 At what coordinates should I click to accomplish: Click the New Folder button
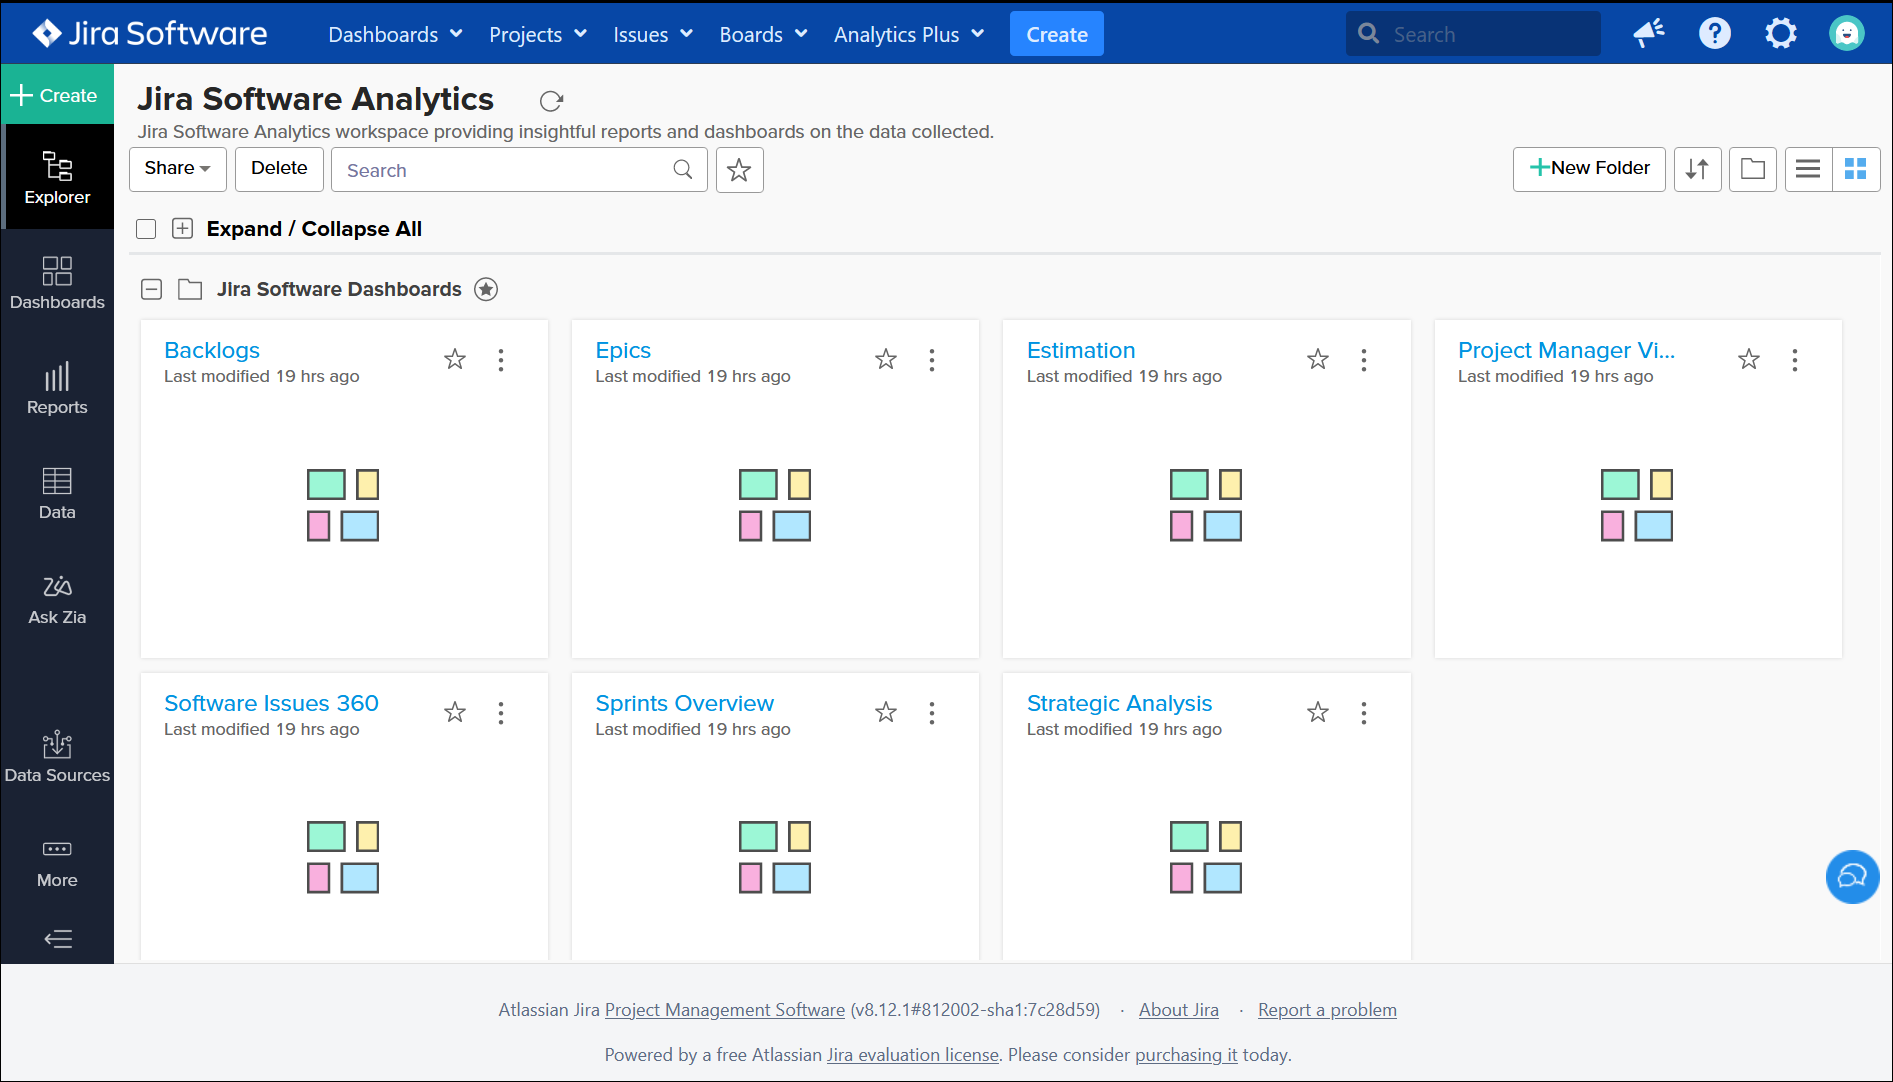1588,169
